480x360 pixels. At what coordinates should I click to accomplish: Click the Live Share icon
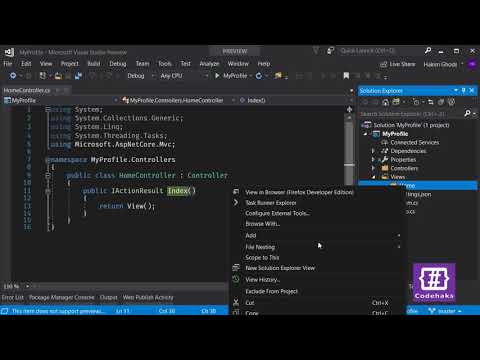(384, 64)
